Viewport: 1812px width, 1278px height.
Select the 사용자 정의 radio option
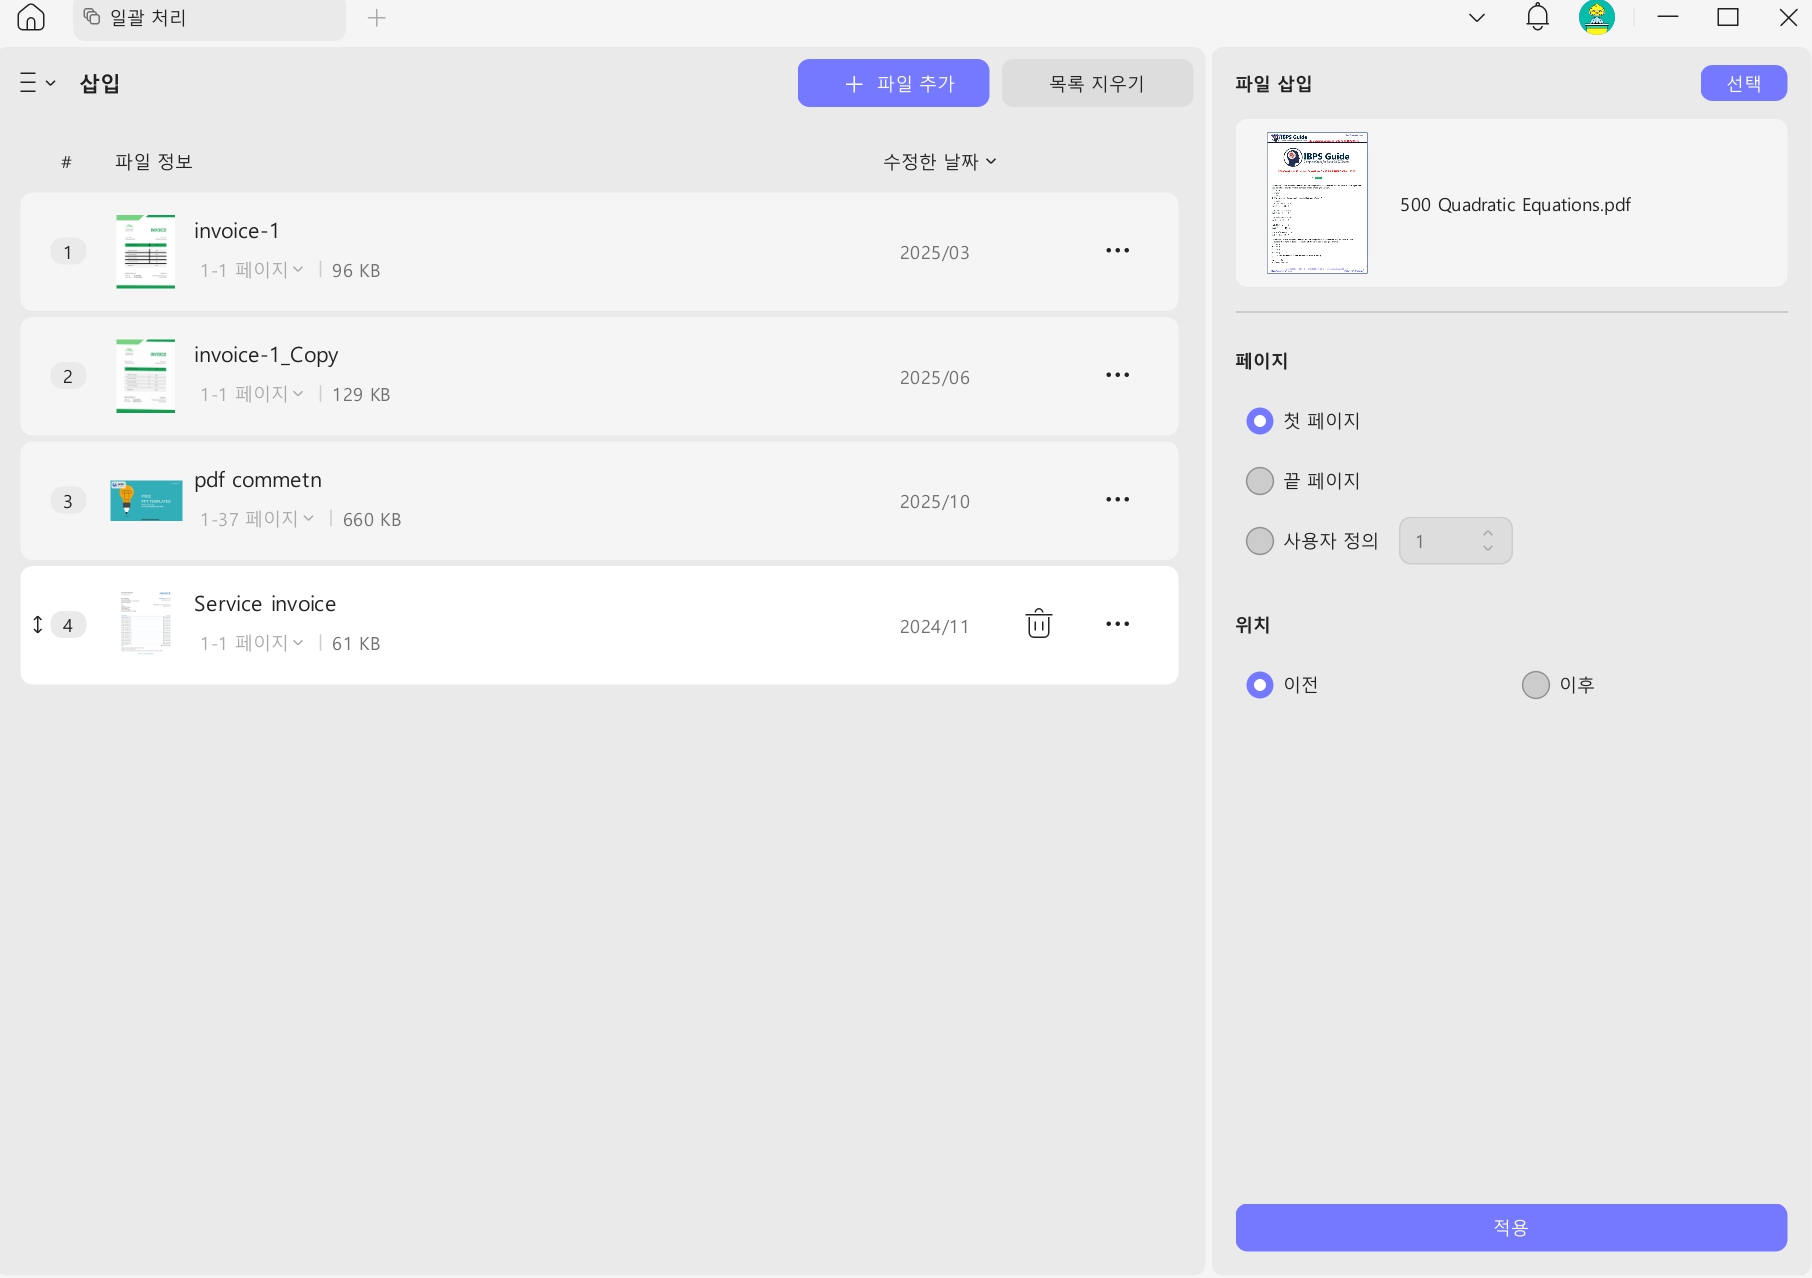[x=1260, y=541]
